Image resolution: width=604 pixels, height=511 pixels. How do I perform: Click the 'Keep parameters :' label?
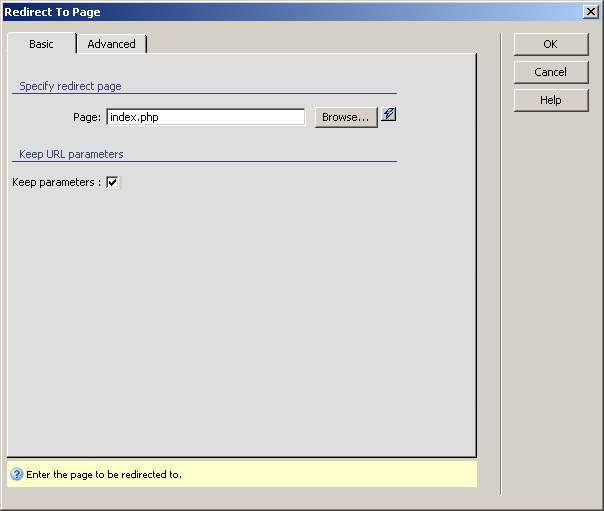56,182
